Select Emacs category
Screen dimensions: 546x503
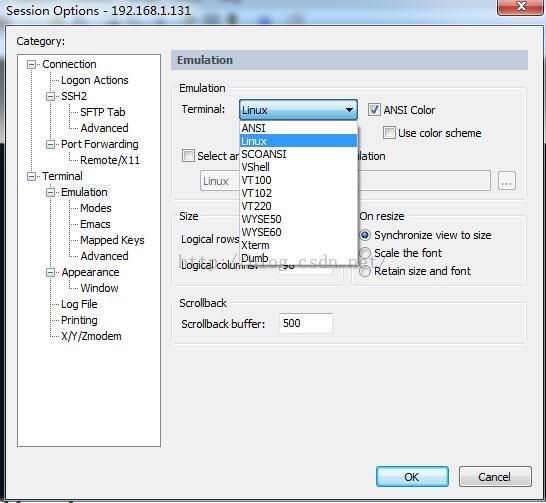pos(95,225)
